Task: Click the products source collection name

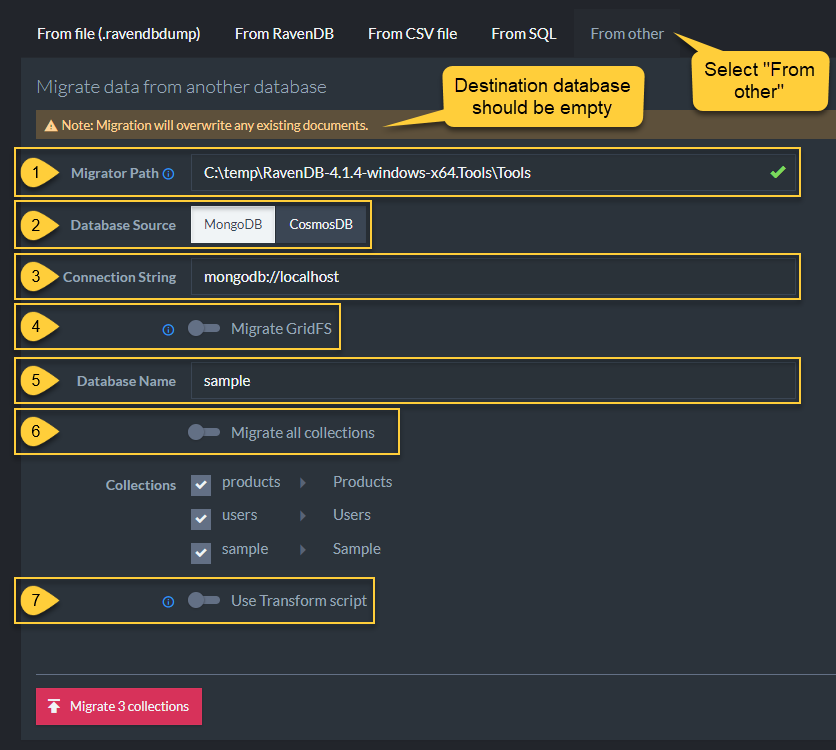Action: (x=251, y=482)
